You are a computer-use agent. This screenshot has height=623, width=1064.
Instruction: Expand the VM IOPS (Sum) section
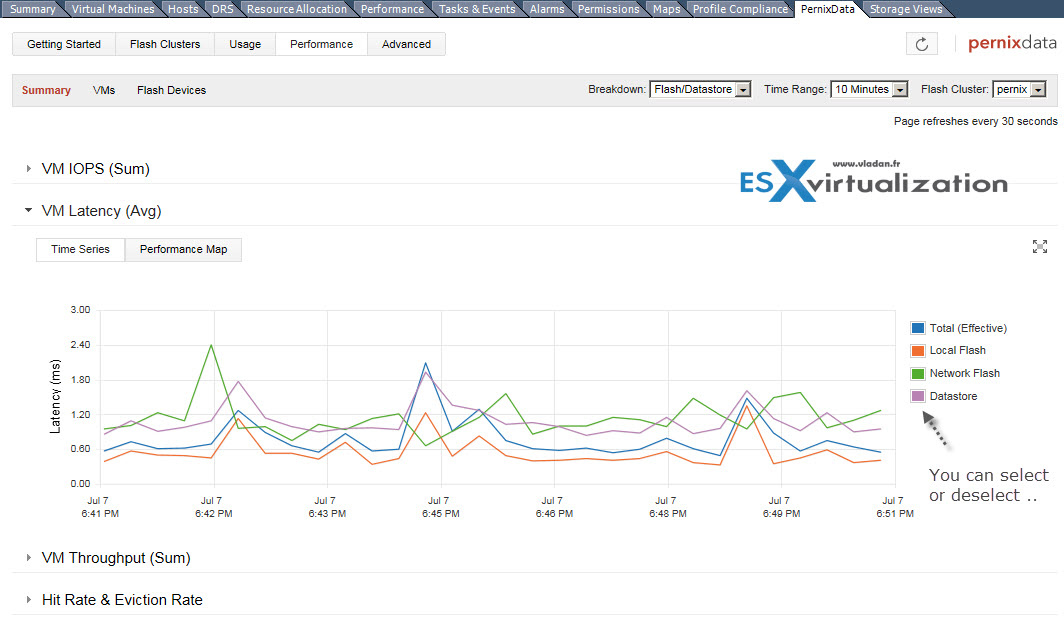tap(28, 168)
